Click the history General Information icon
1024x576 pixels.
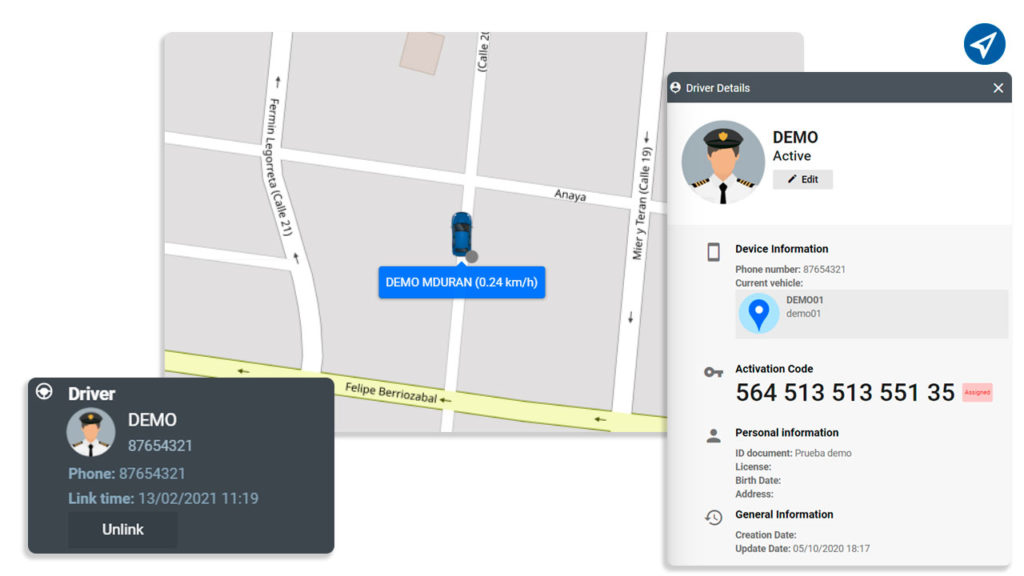pos(714,517)
